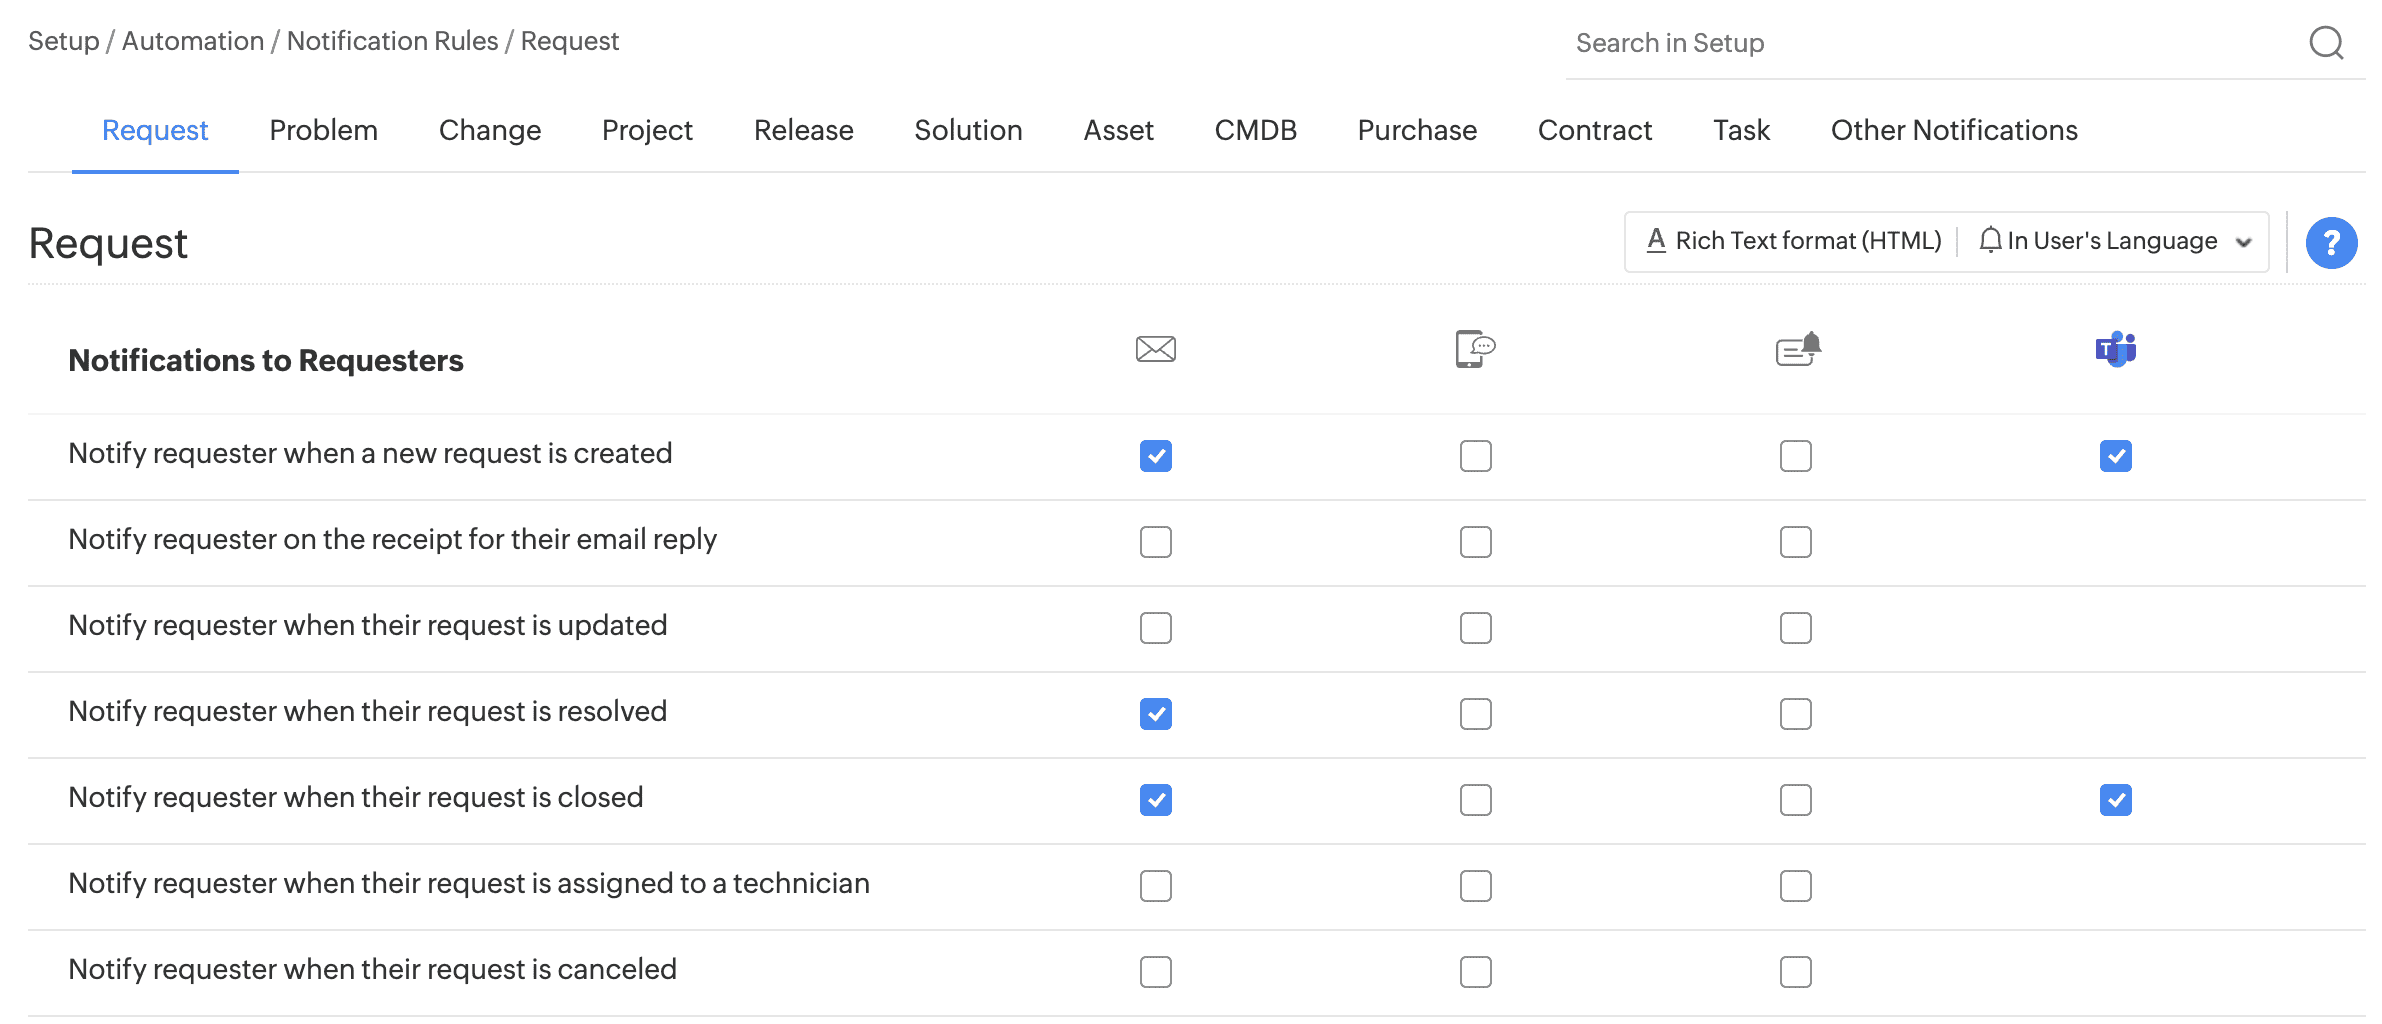Switch to the Problem tab
The height and width of the screenshot is (1024, 2382).
[323, 130]
